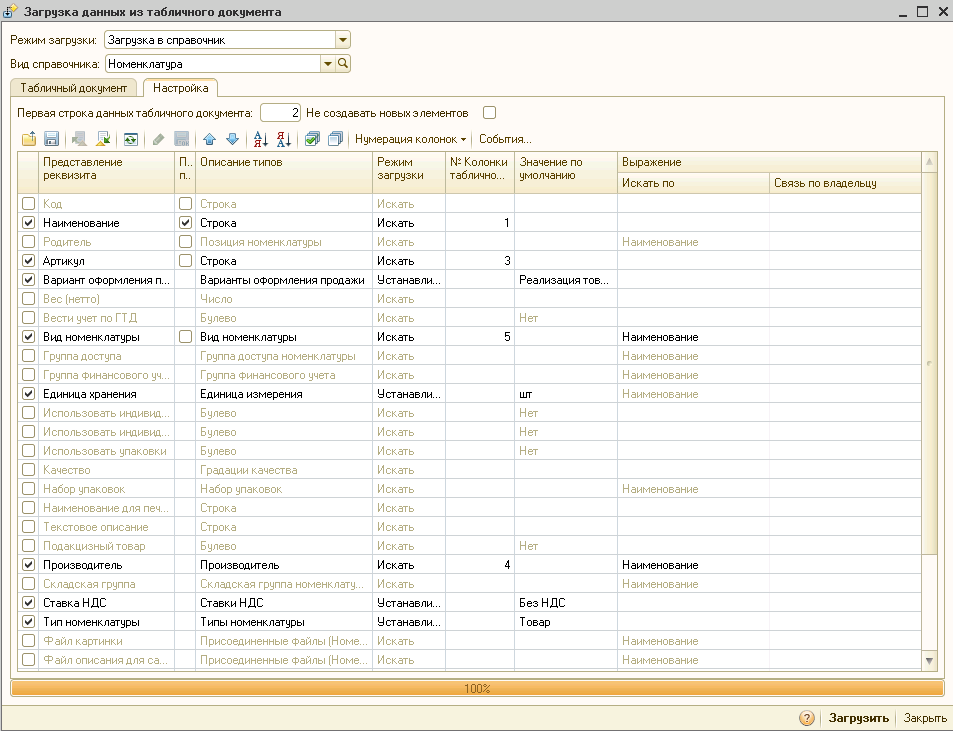
Task: Open the help question mark icon
Action: click(x=806, y=718)
